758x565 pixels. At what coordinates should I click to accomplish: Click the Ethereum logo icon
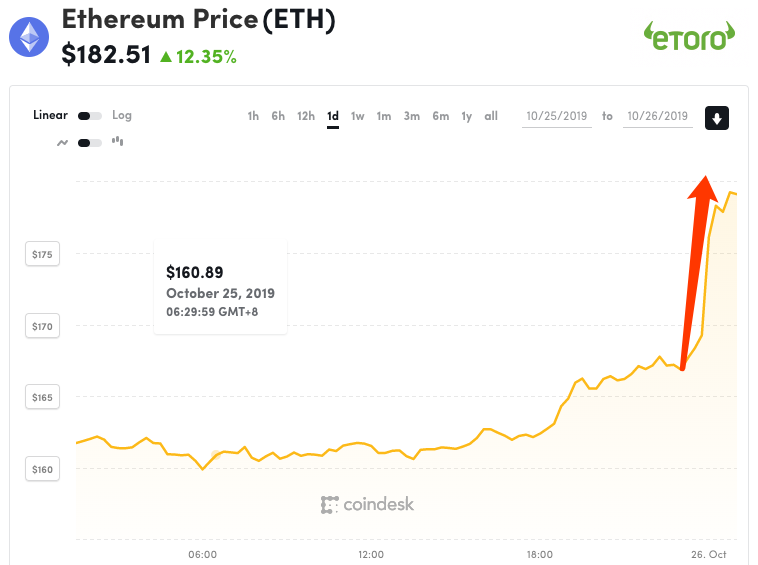(x=30, y=37)
